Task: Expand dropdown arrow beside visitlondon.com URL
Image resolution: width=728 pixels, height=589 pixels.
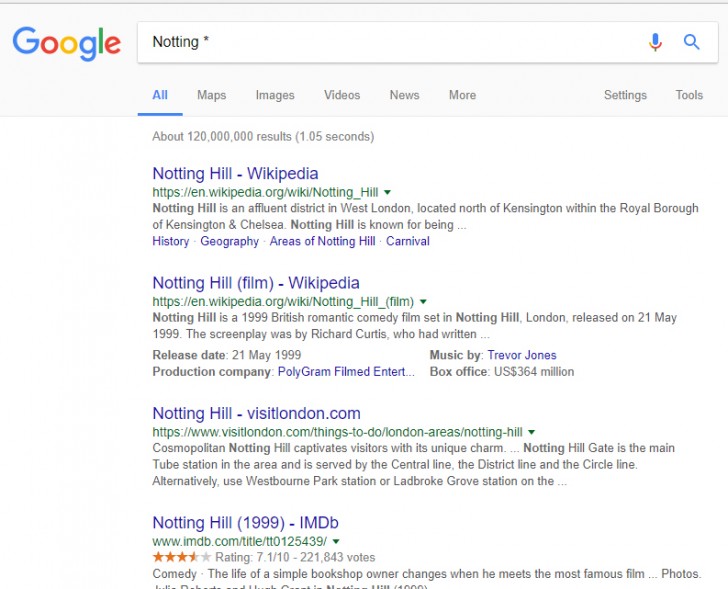Action: 531,432
